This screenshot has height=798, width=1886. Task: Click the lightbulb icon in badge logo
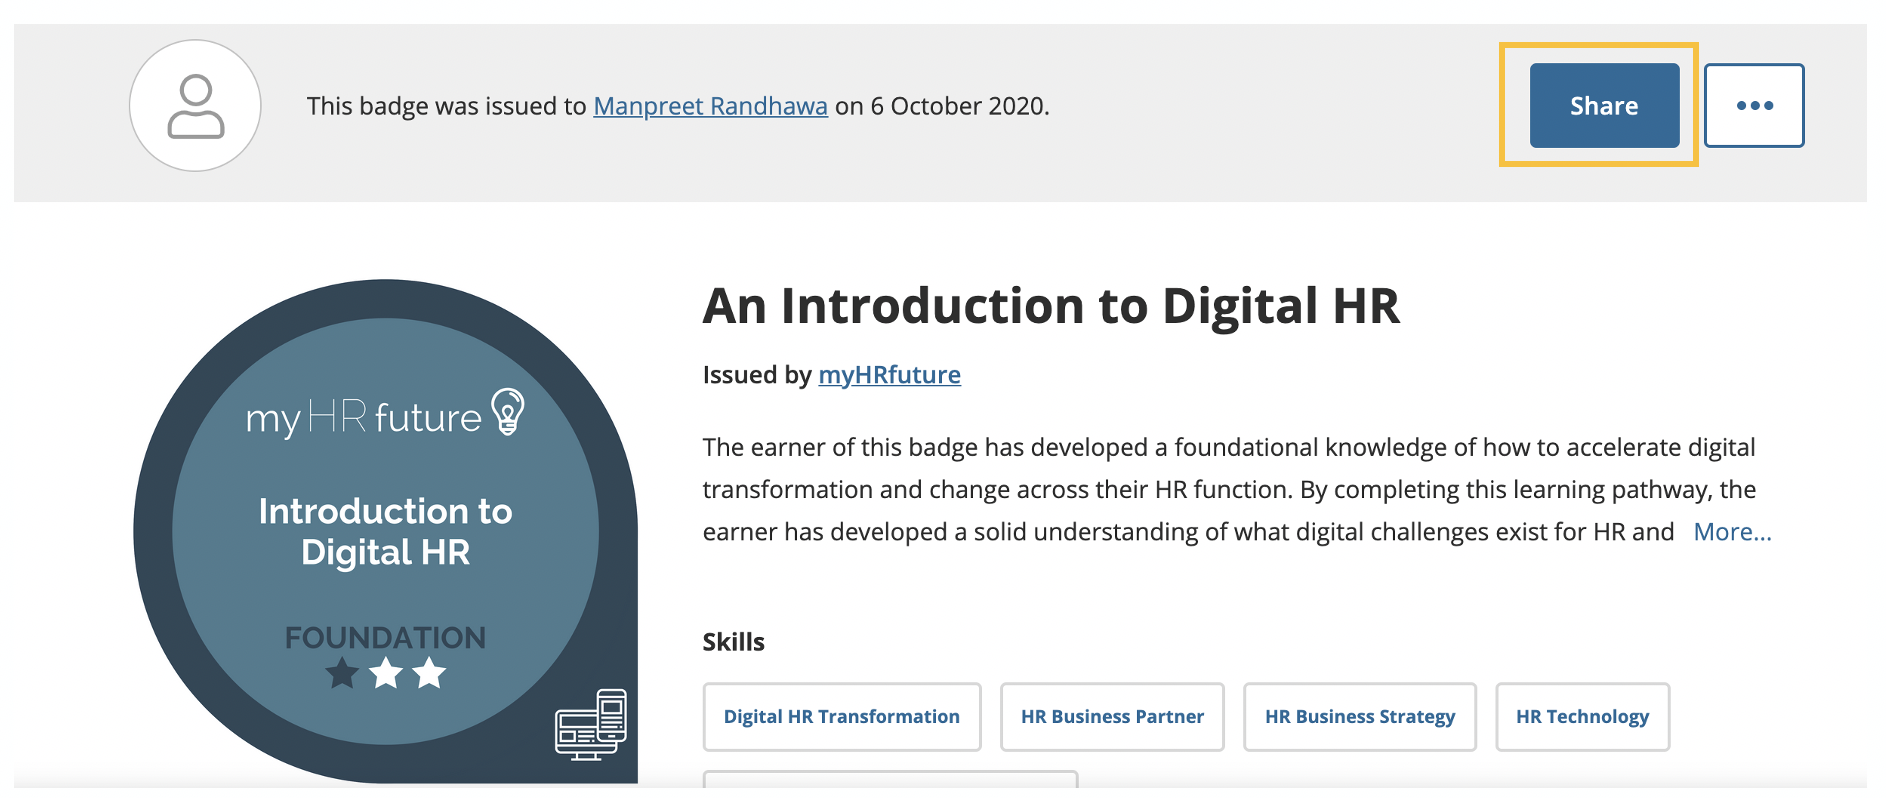tap(508, 411)
